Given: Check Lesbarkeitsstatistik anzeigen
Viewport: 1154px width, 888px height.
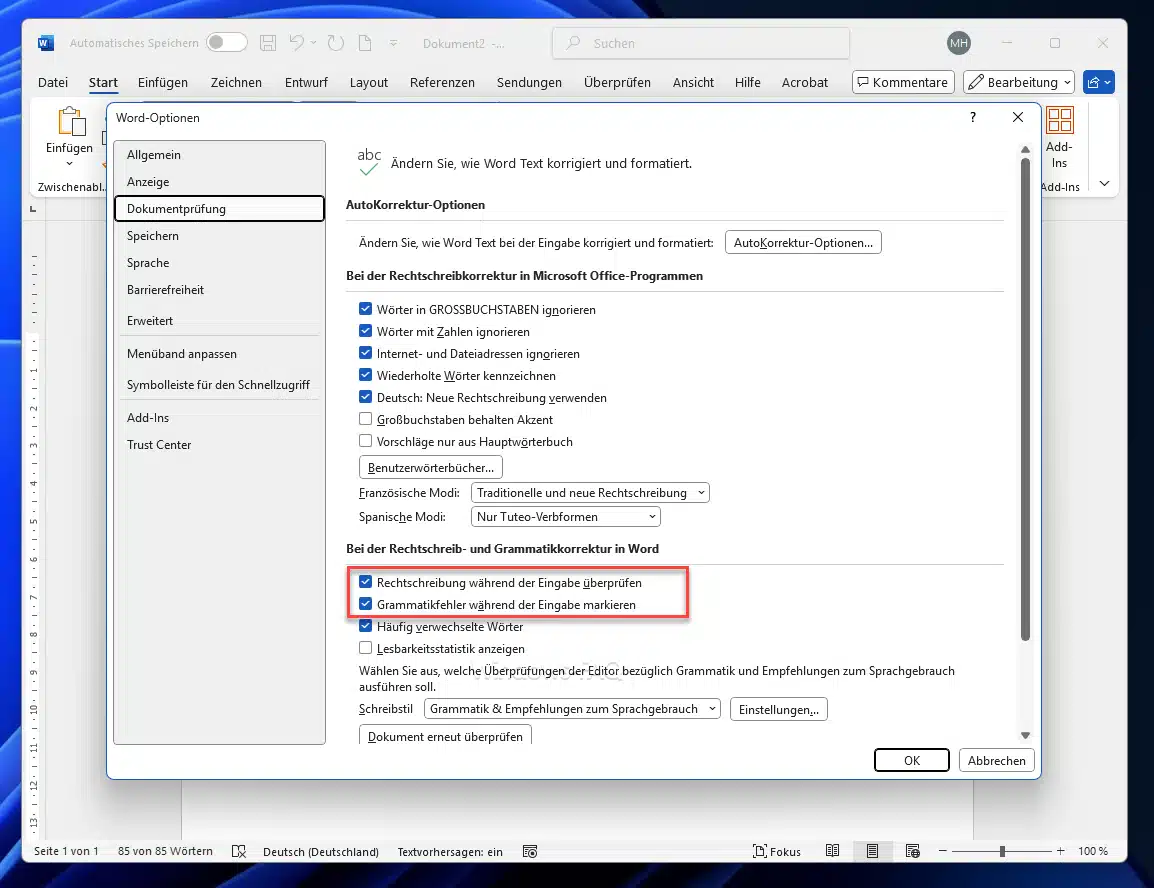Looking at the screenshot, I should point(365,648).
